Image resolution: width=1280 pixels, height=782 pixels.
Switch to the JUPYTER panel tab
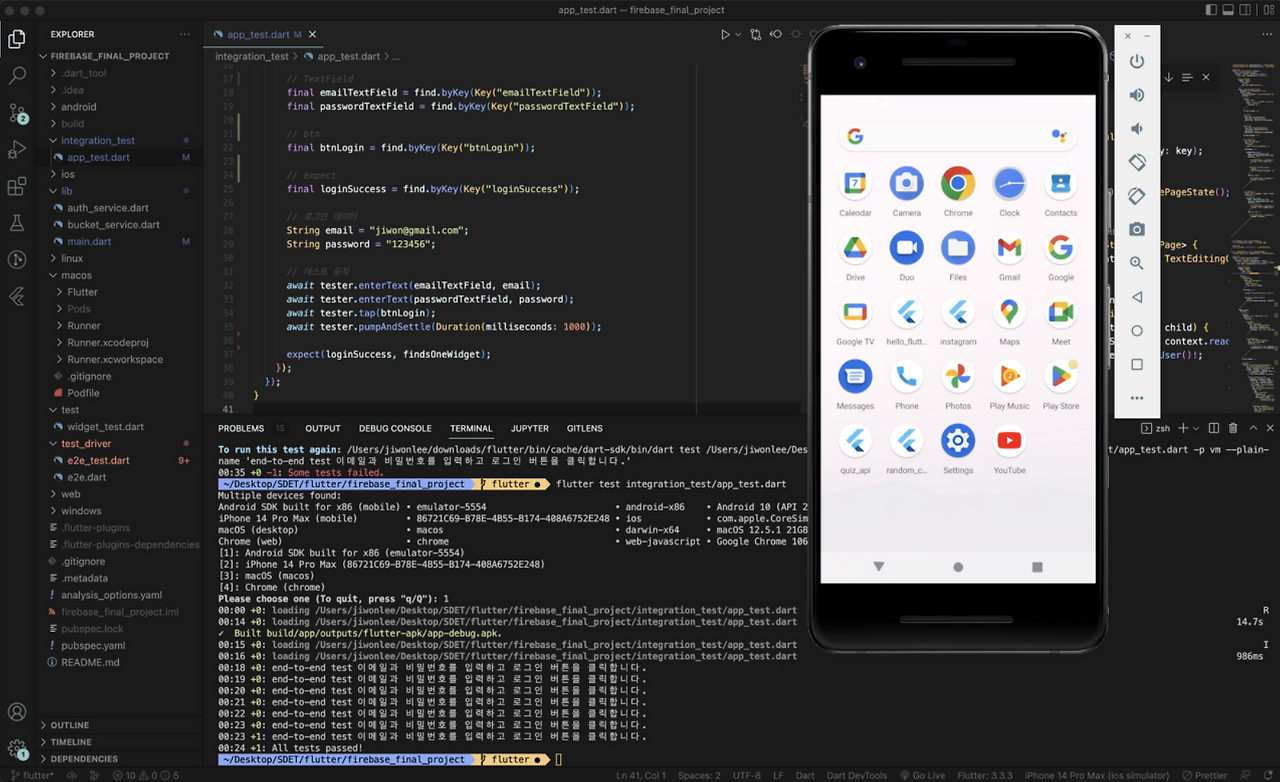(530, 428)
